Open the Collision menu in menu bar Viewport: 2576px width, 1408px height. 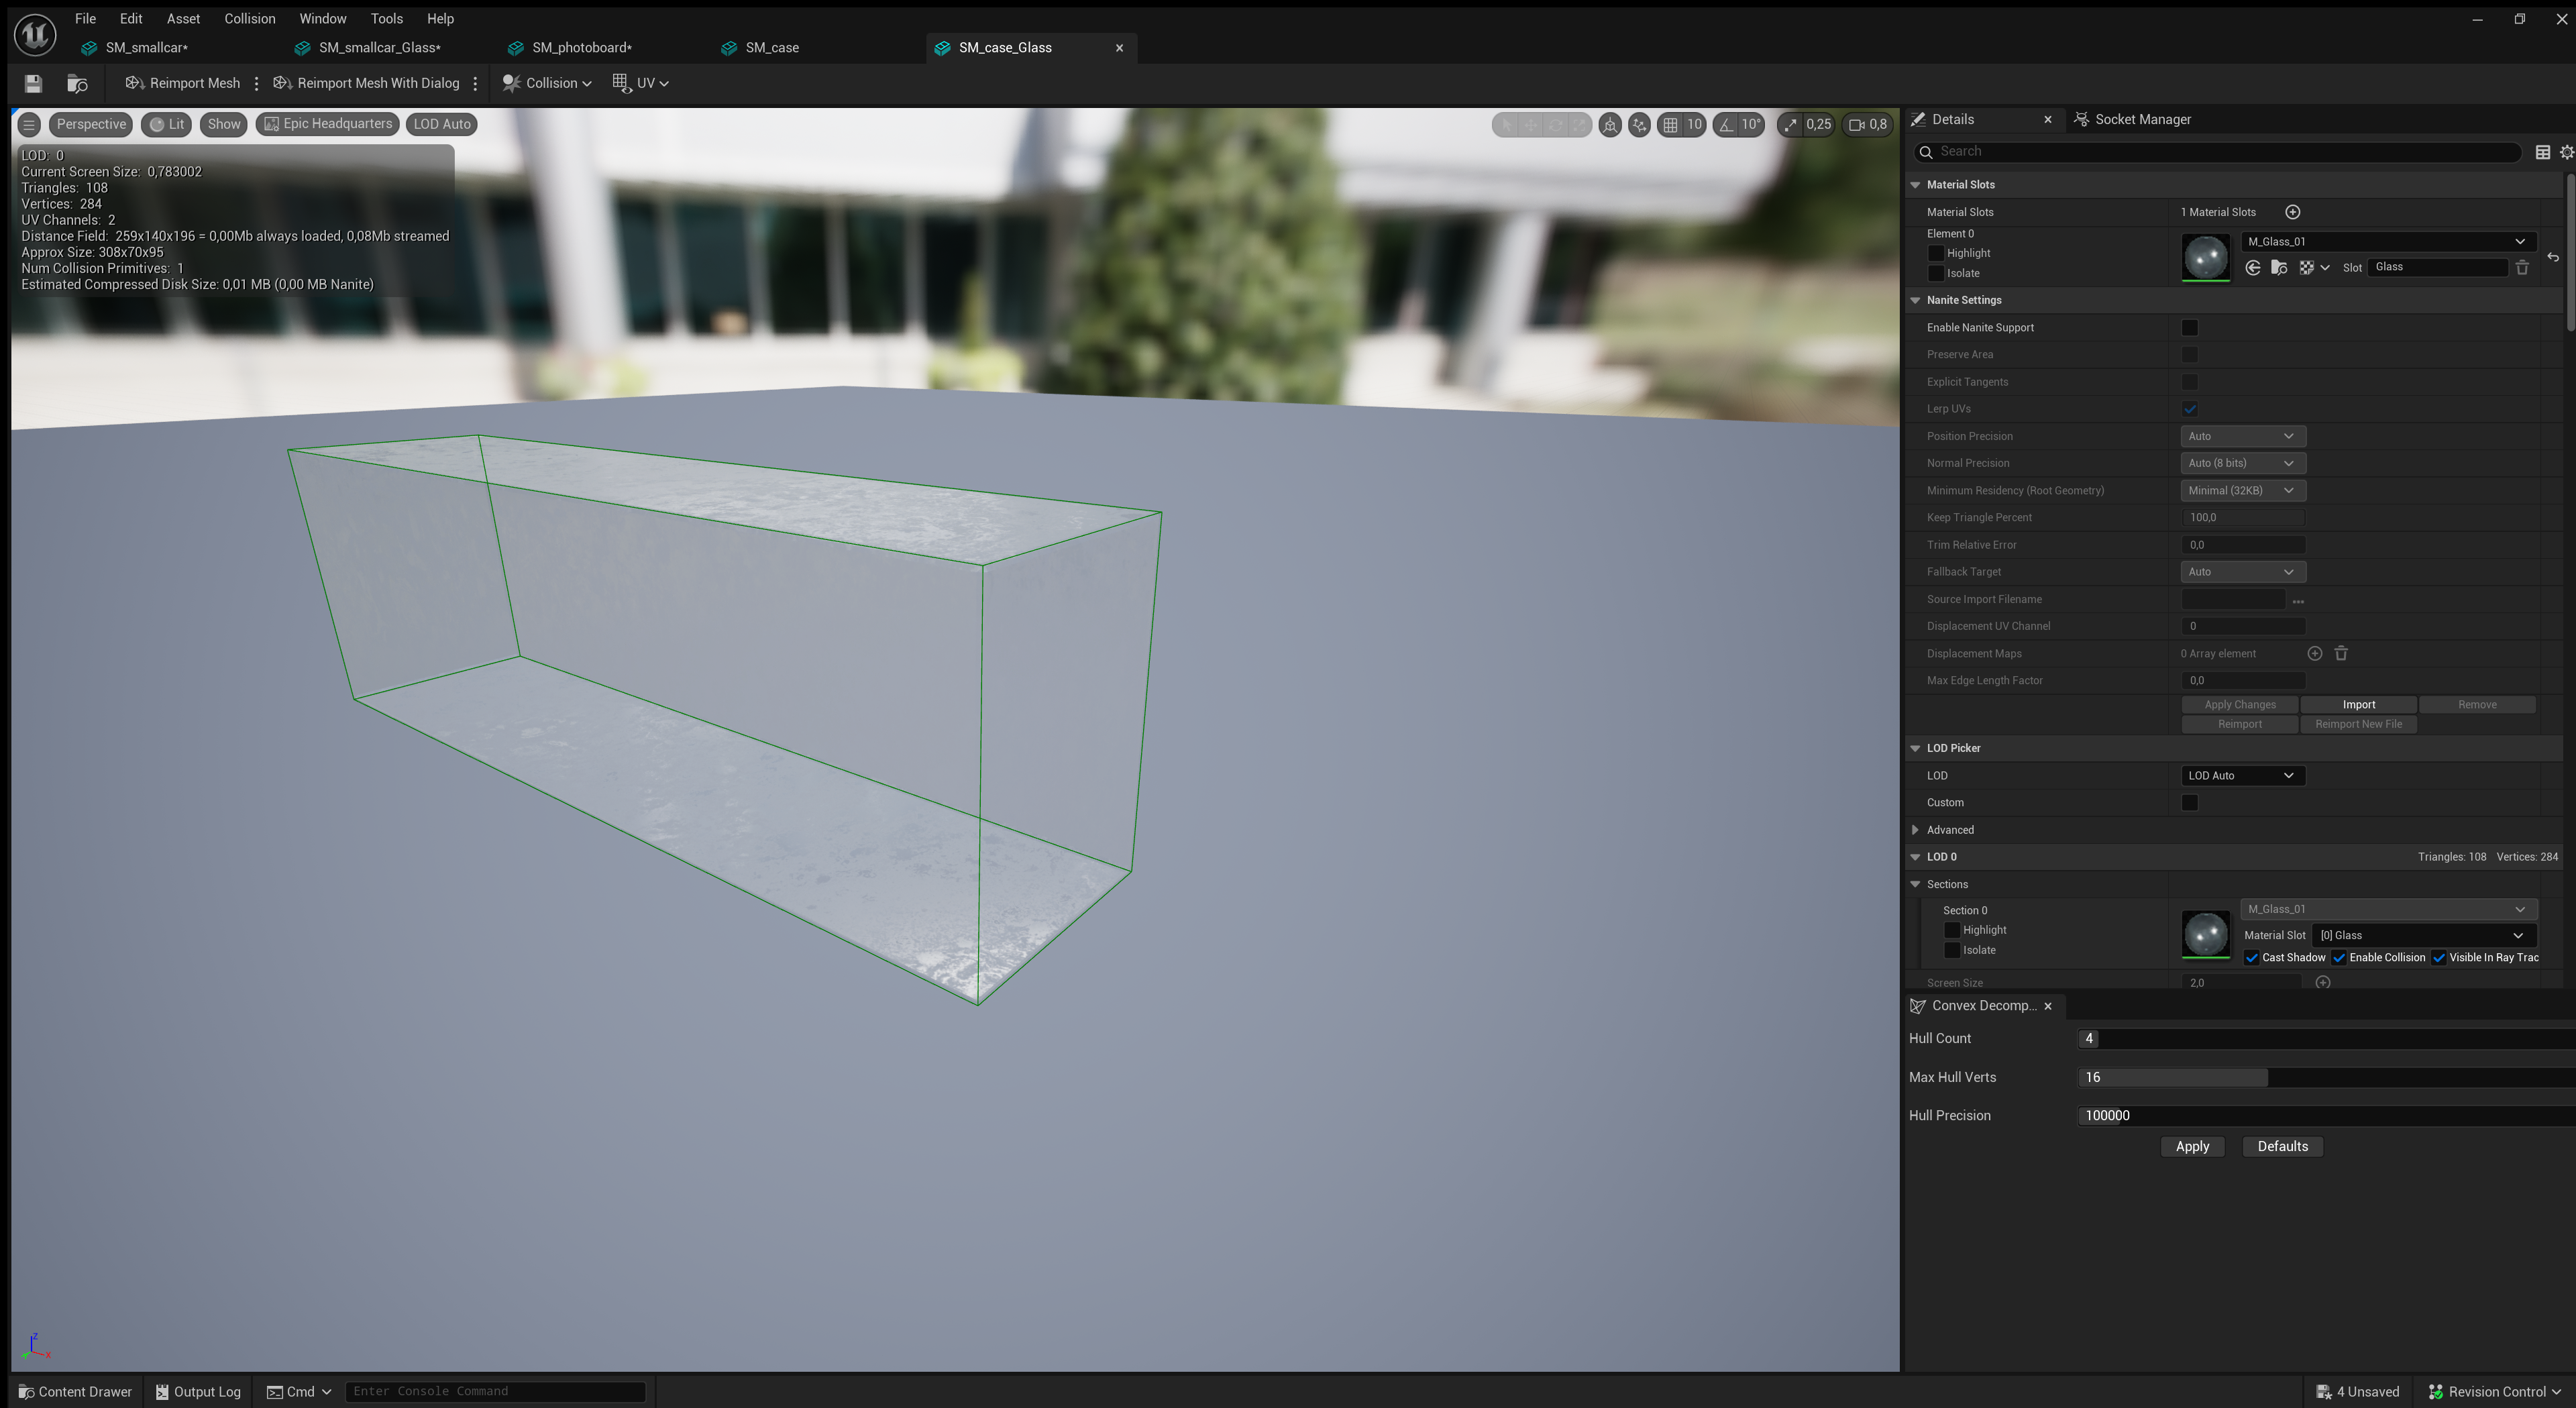[x=249, y=18]
